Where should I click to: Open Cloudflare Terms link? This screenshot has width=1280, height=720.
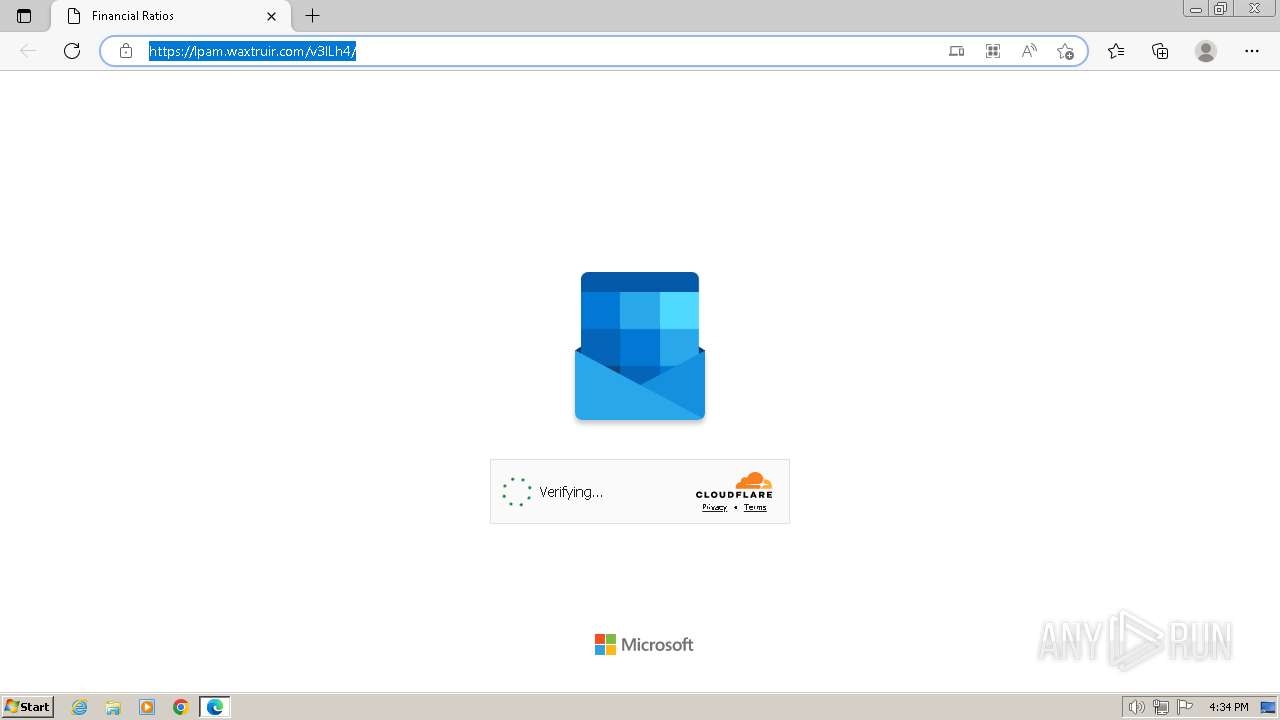pyautogui.click(x=755, y=507)
